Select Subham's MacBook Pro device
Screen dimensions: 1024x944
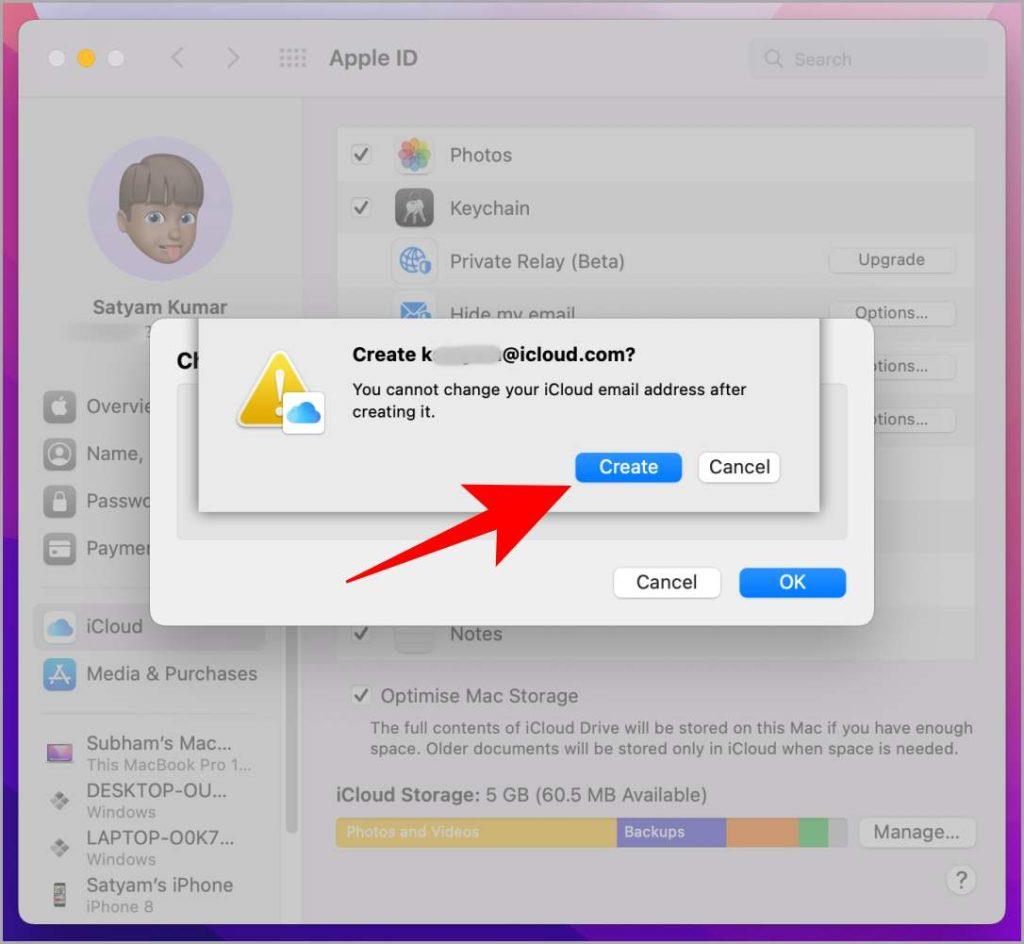150,753
